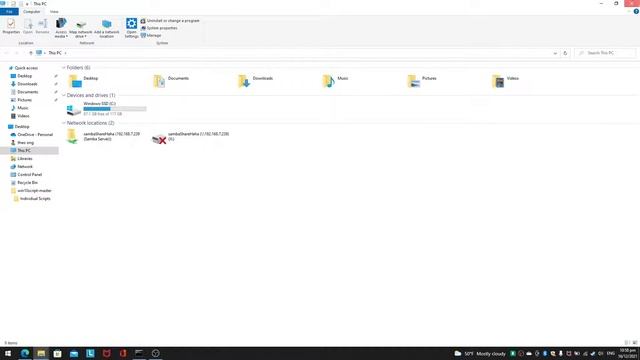Image resolution: width=640 pixels, height=360 pixels.
Task: Click the Windows Start button
Action: (8, 353)
